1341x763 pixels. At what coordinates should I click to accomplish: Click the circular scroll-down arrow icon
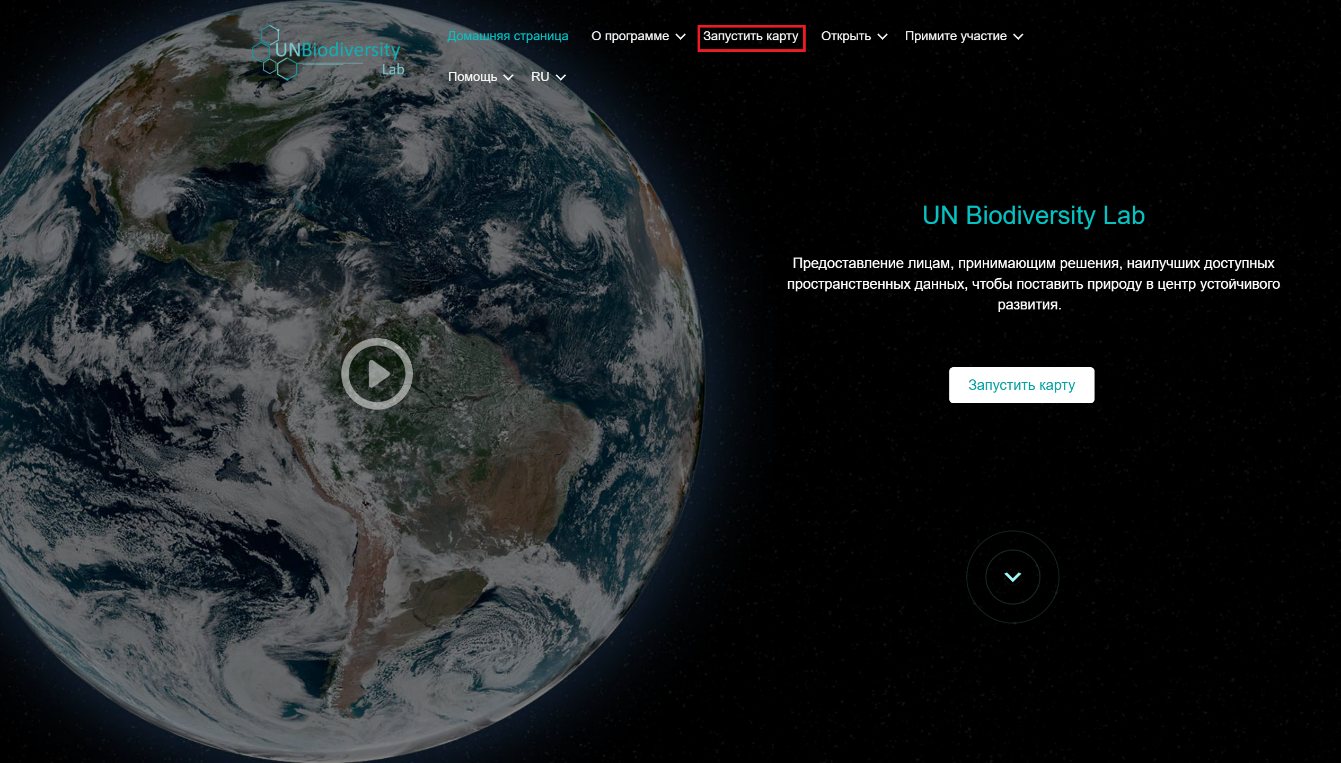(1012, 577)
